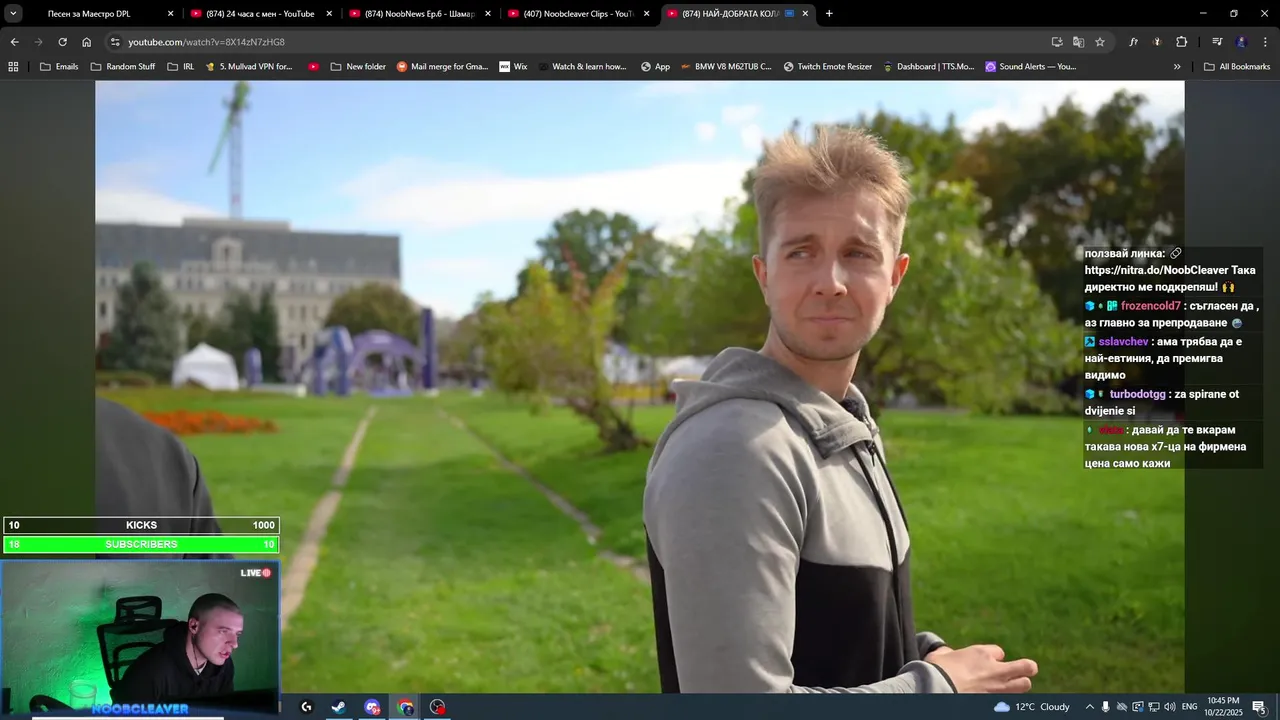Open the clock showing 10:45 PM

[x=1223, y=707]
